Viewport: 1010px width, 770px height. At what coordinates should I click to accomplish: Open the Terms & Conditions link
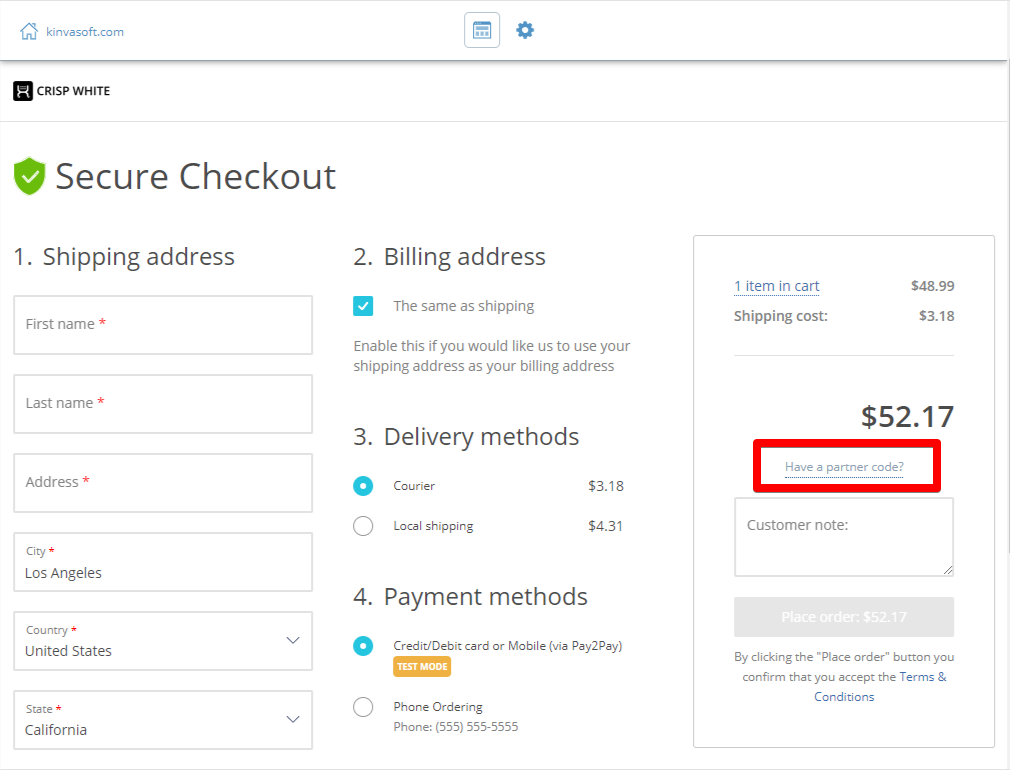(879, 687)
